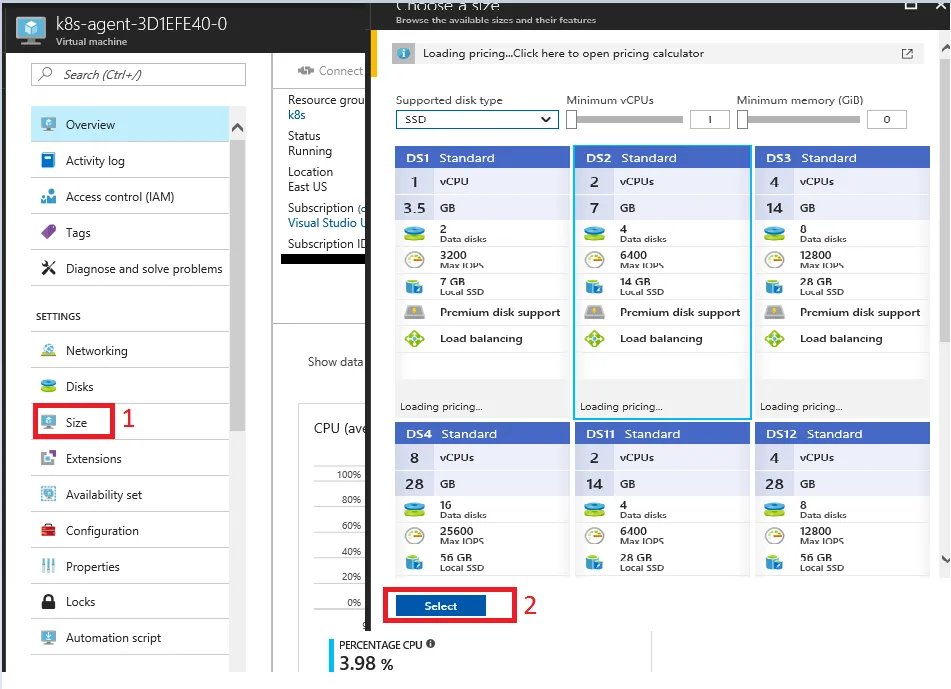Image resolution: width=951 pixels, height=689 pixels.
Task: Click the Minimum vCPUs slider handle
Action: pyautogui.click(x=571, y=119)
